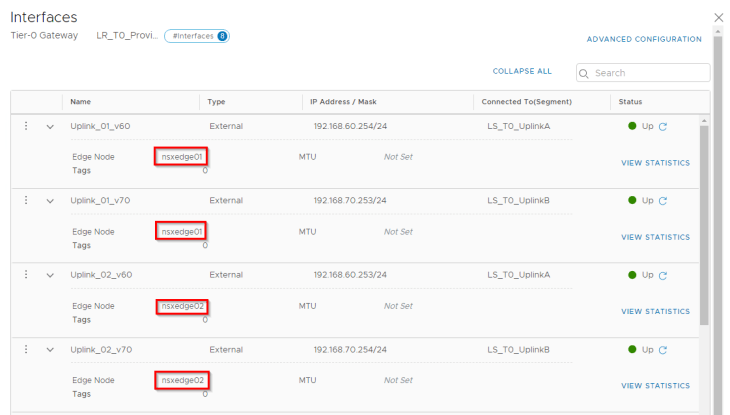Image resolution: width=730 pixels, height=415 pixels.
Task: Collapse the Uplink_01_v60 row details
Action: pos(50,127)
